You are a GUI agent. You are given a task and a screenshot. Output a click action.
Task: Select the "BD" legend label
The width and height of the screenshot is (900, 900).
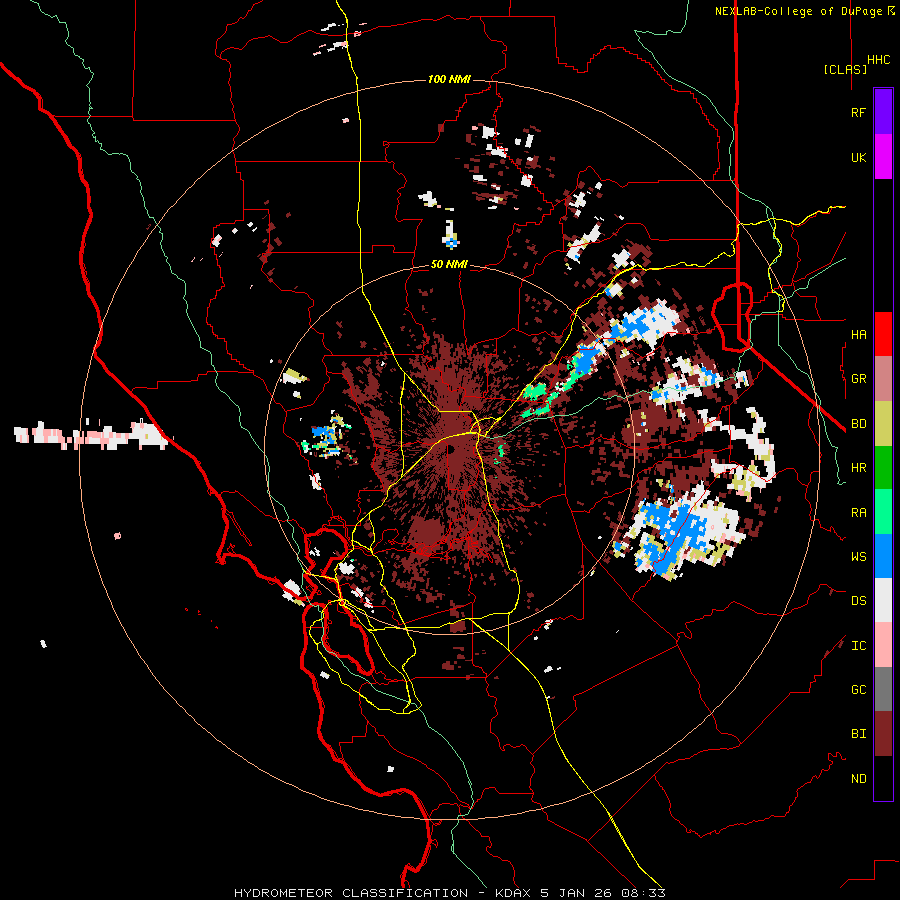click(x=858, y=424)
